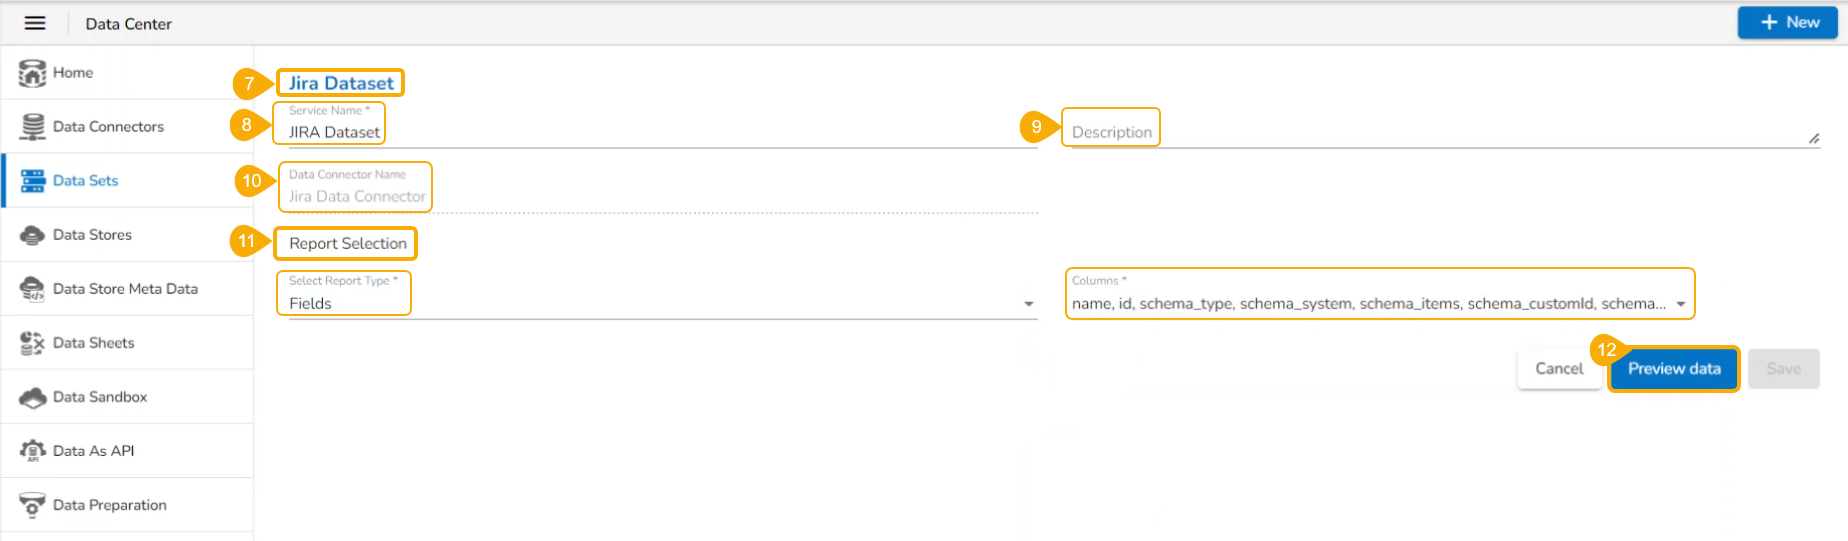Click the Cancel button
Screen dimensions: 1848x541
(x=1559, y=369)
